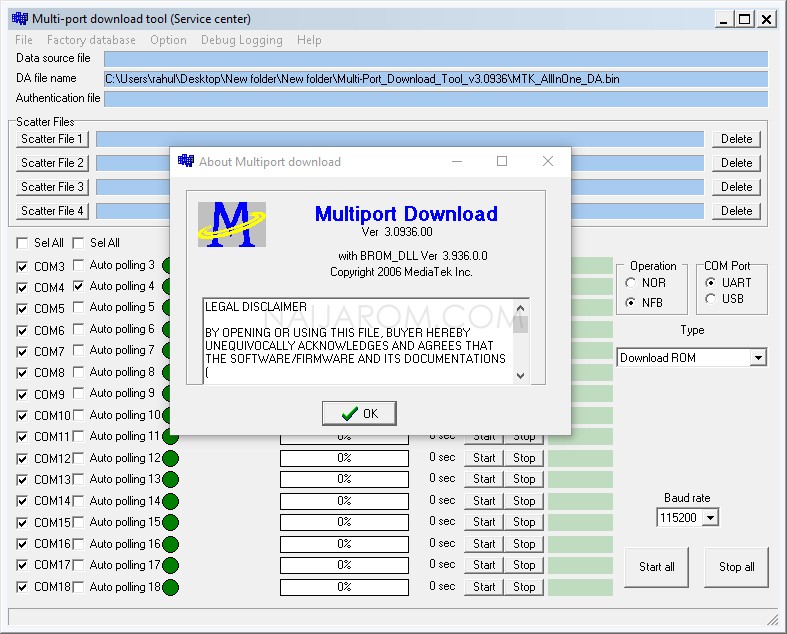Uncheck the COM3 checkbox
The width and height of the screenshot is (787, 634).
point(22,267)
